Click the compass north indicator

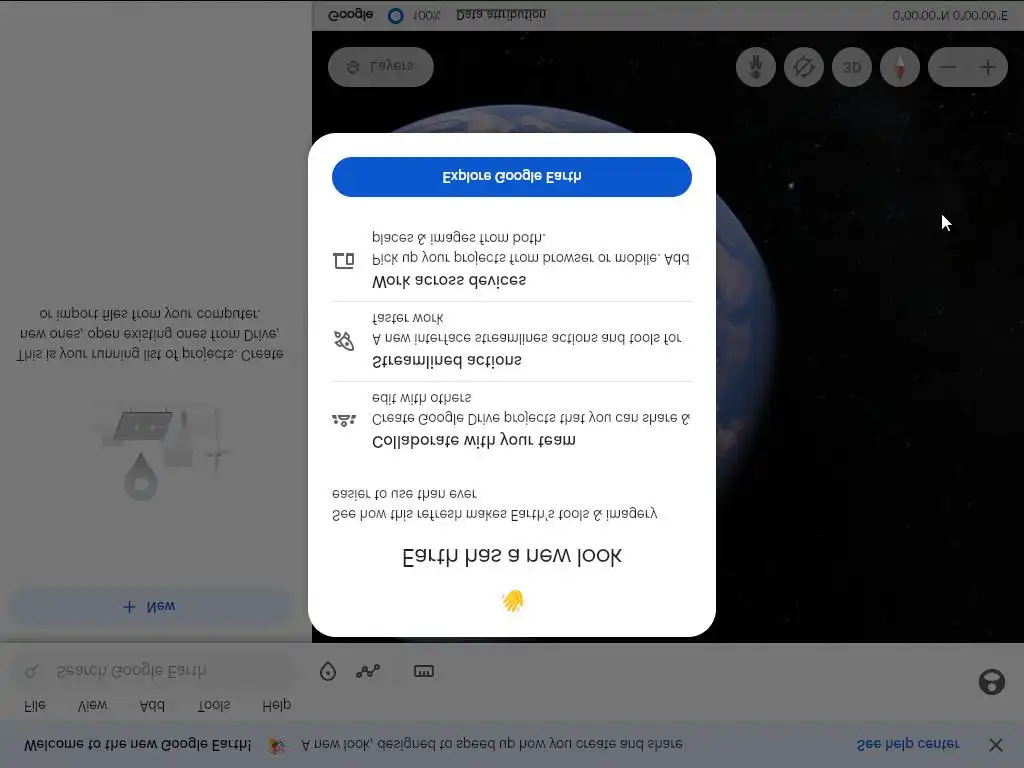click(x=900, y=67)
